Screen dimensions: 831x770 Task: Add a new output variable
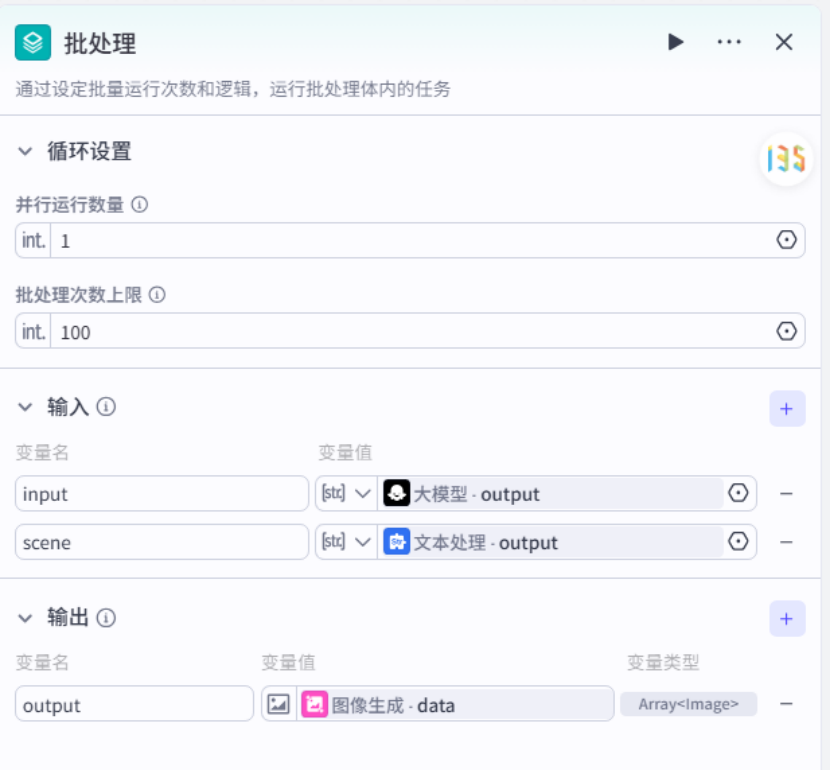point(787,619)
